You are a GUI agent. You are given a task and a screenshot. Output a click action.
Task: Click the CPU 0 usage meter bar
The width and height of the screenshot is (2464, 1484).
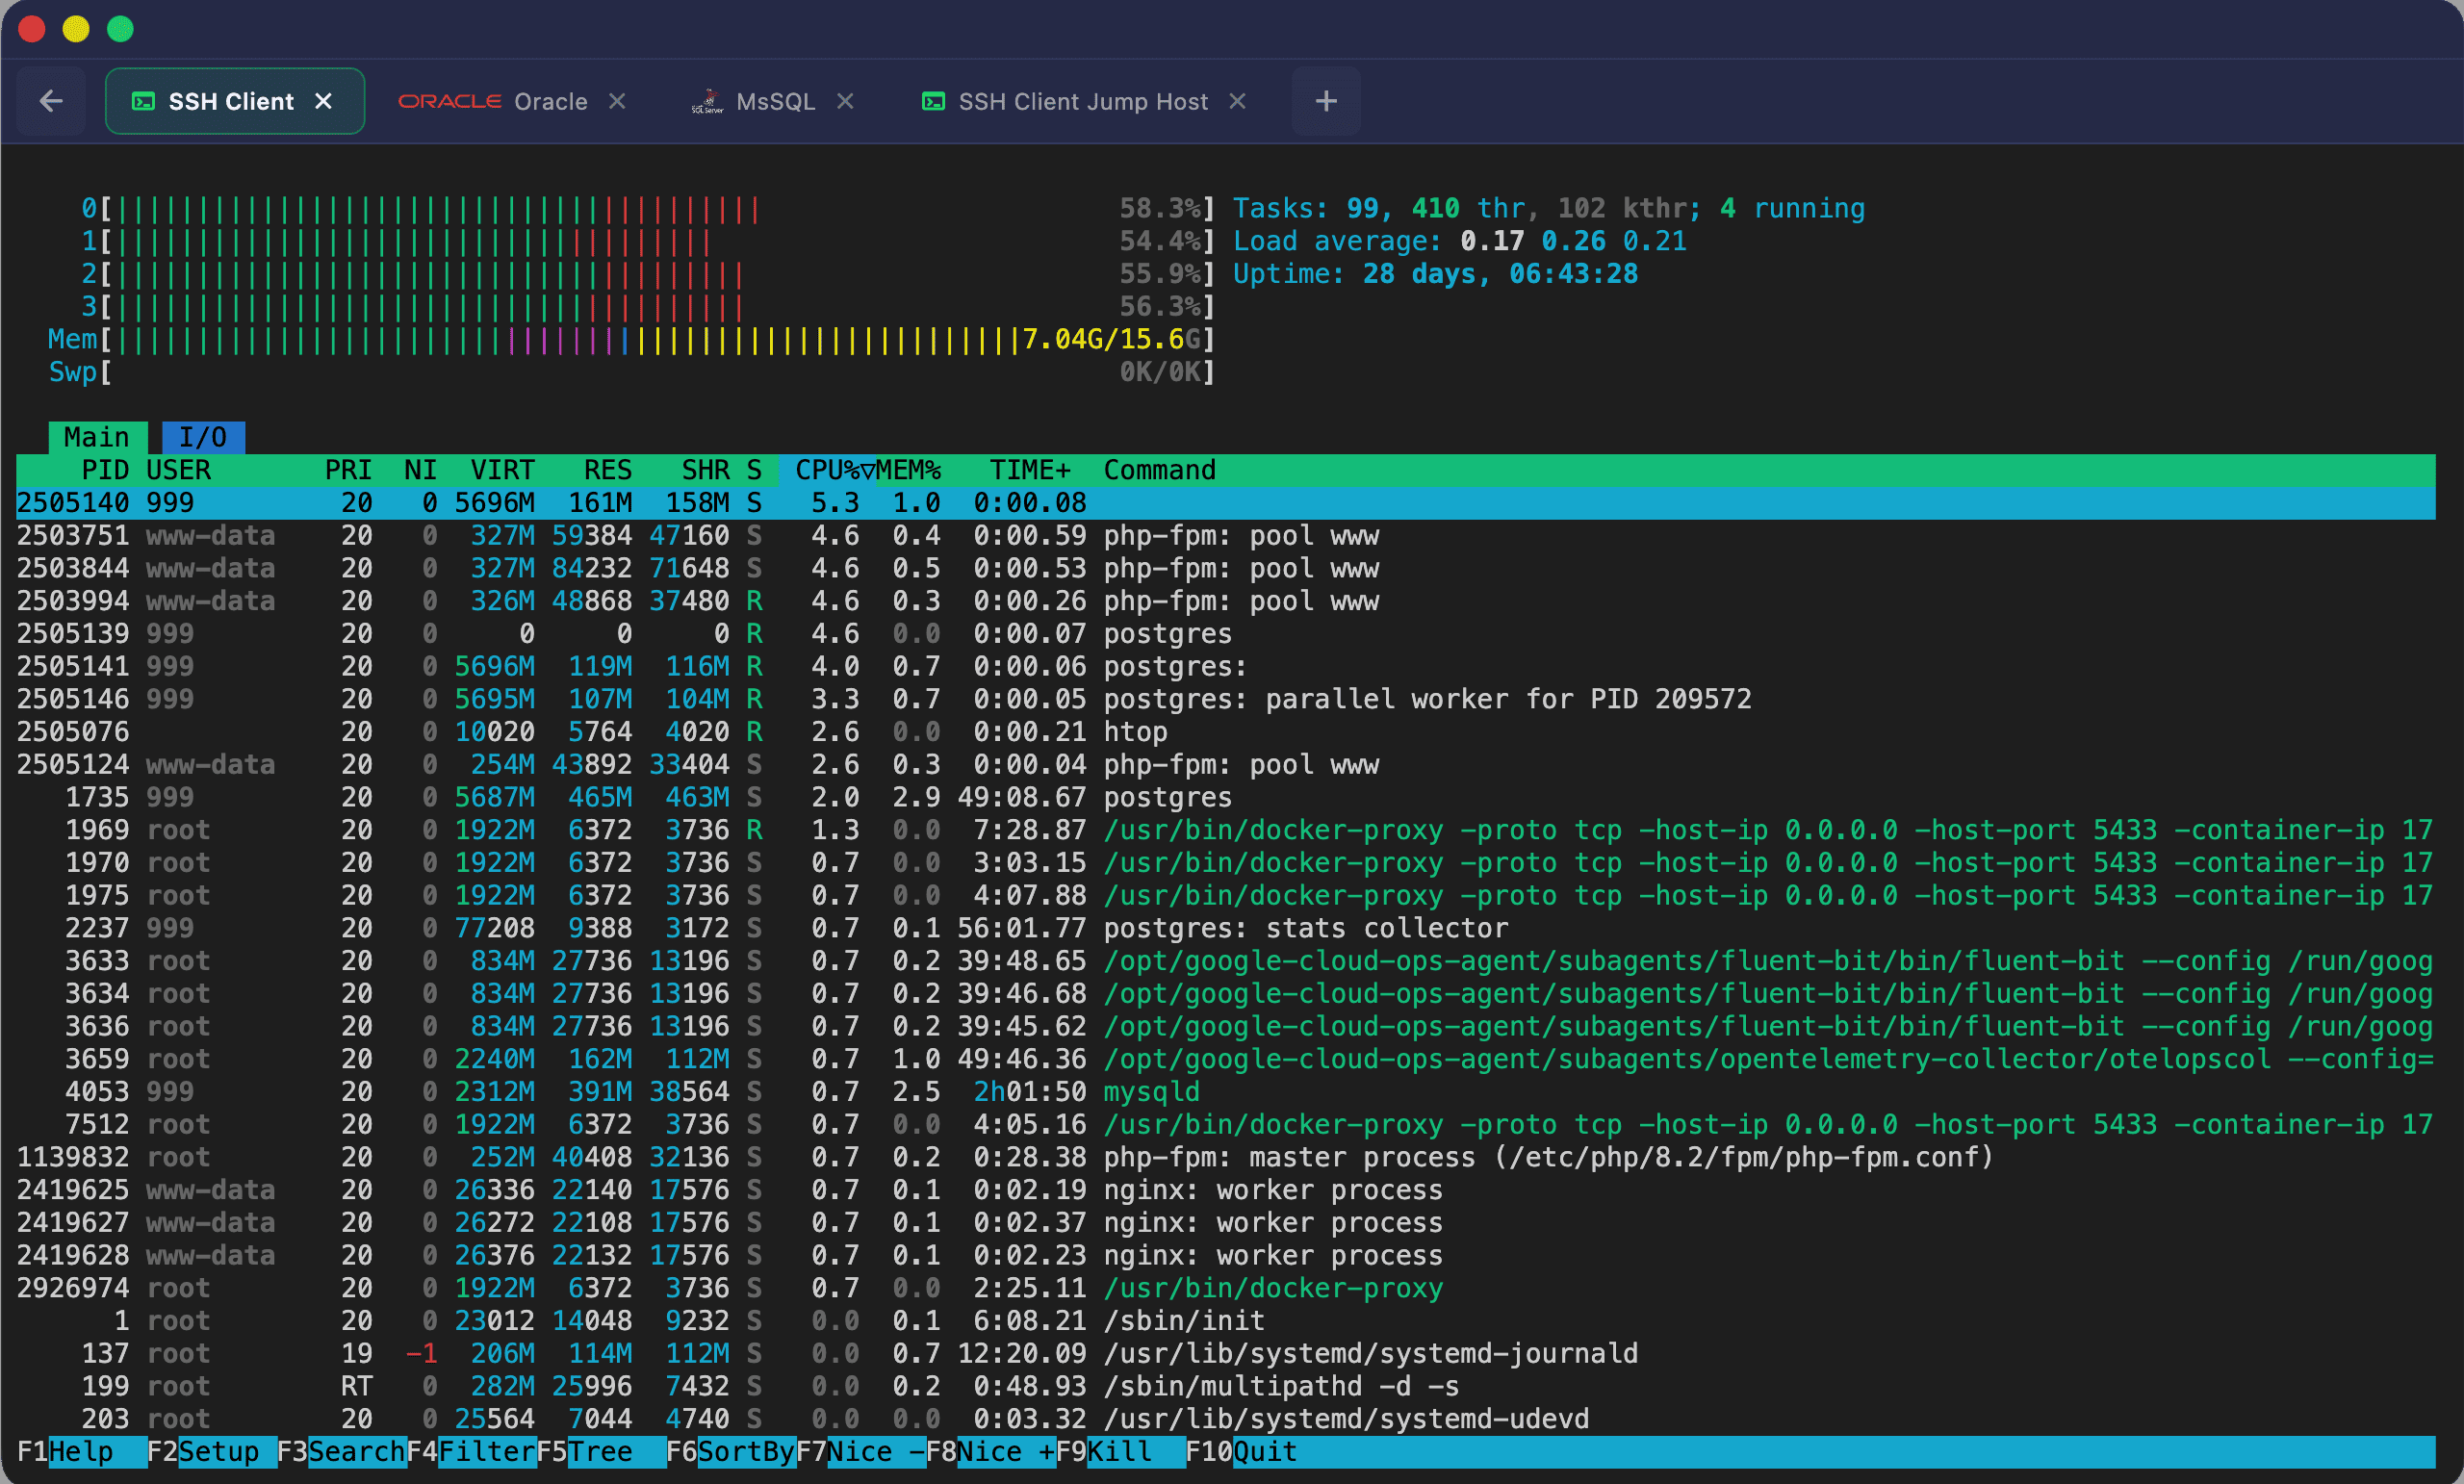click(648, 208)
